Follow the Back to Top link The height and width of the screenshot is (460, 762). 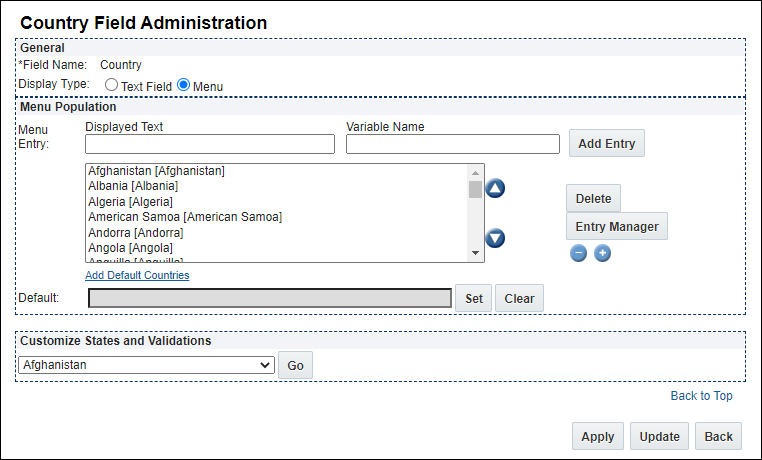(701, 396)
